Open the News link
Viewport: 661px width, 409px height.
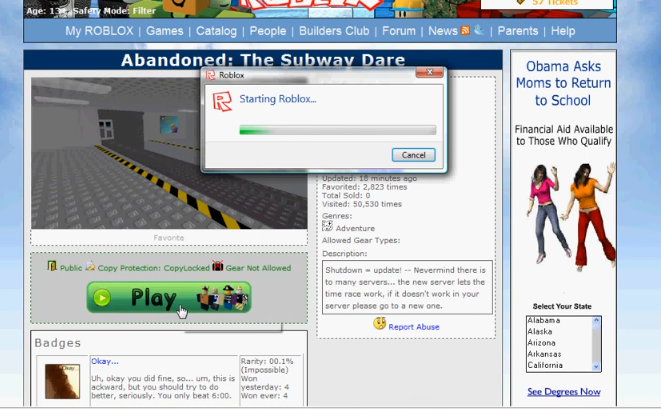pos(443,31)
